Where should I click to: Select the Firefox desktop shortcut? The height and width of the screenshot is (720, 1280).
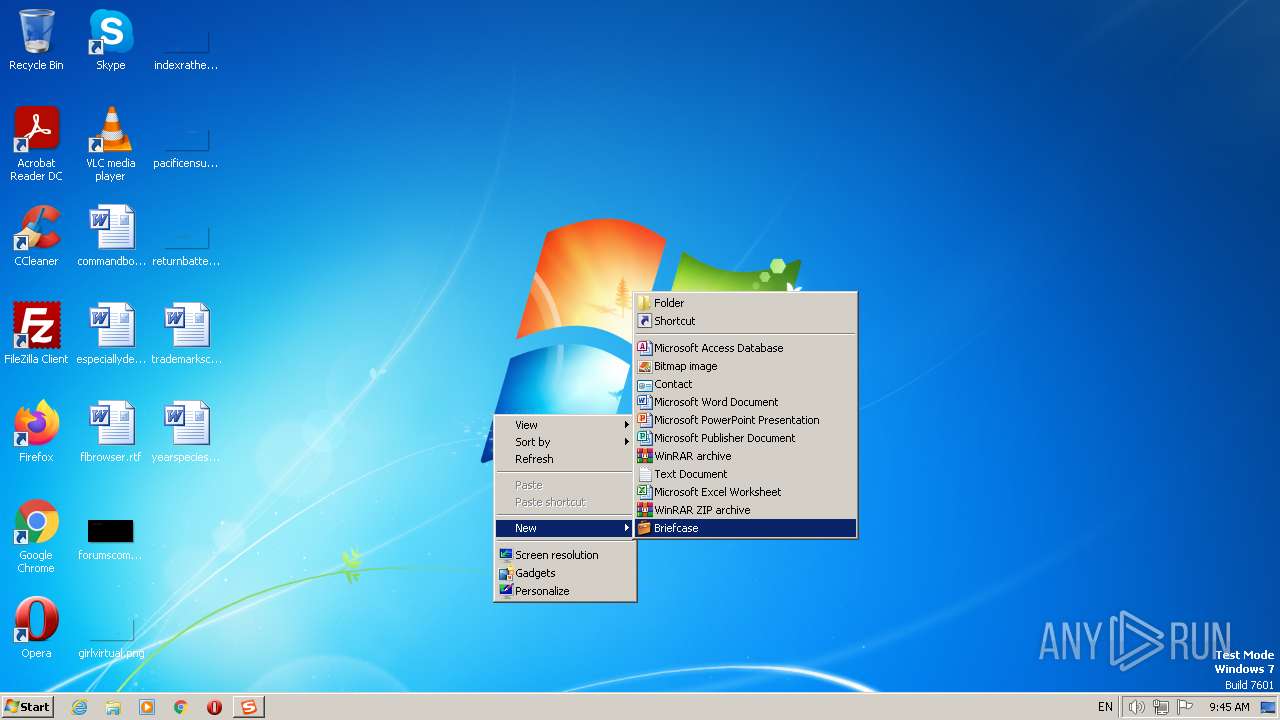coord(36,432)
